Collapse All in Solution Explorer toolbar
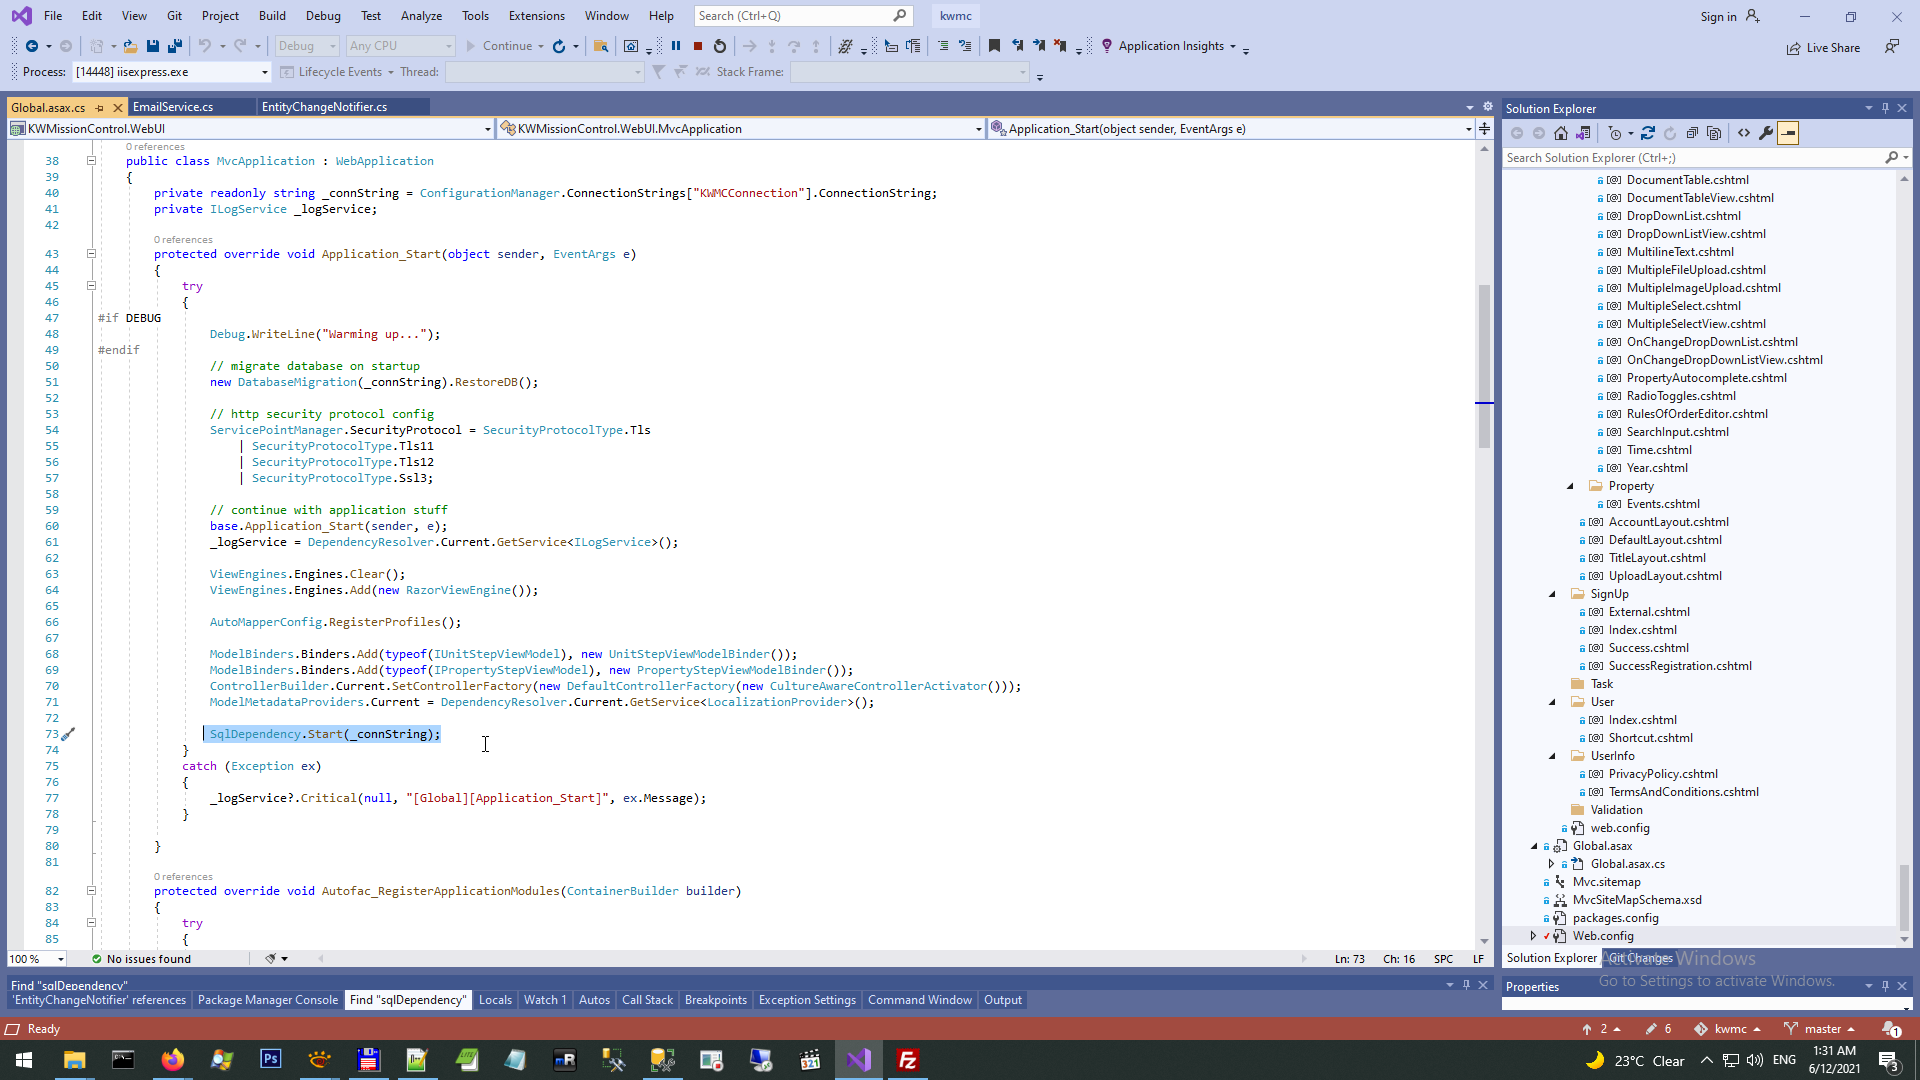This screenshot has height=1080, width=1920. [x=1692, y=133]
